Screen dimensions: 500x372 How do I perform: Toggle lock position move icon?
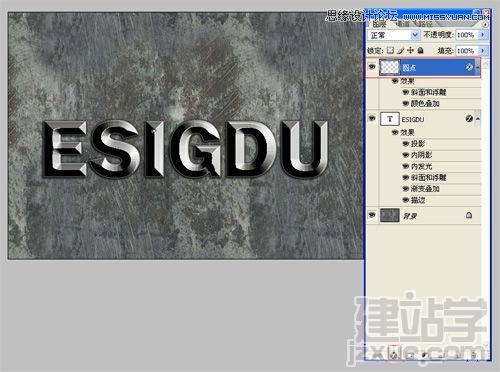tap(411, 50)
